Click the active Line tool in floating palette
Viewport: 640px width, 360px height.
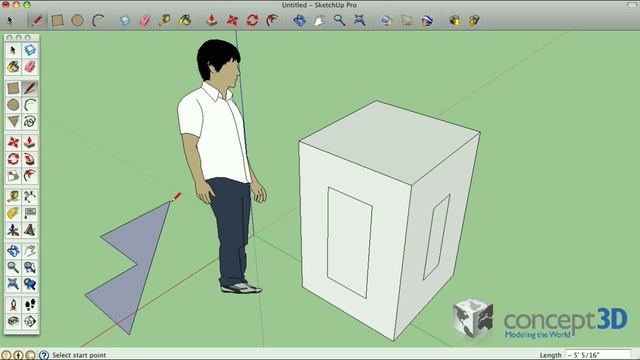(x=30, y=88)
